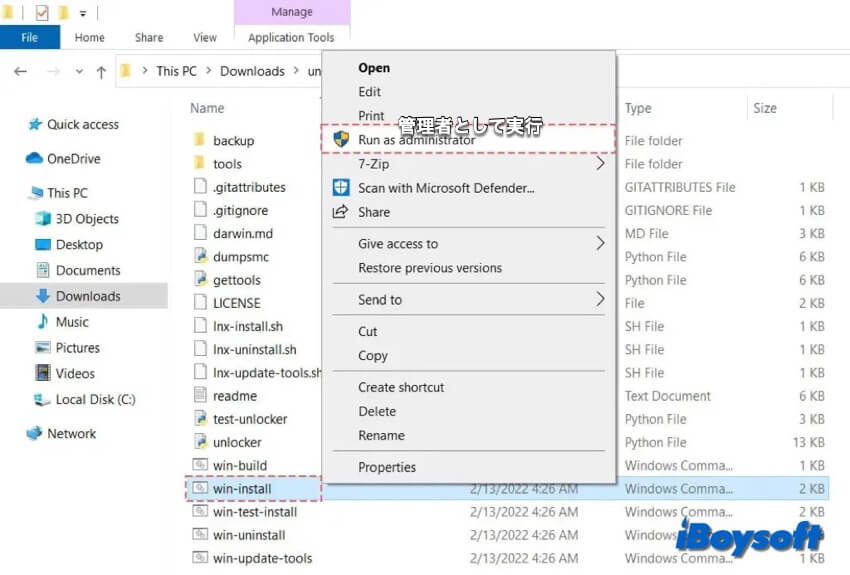
Task: Expand Give access to submenu
Action: click(469, 244)
